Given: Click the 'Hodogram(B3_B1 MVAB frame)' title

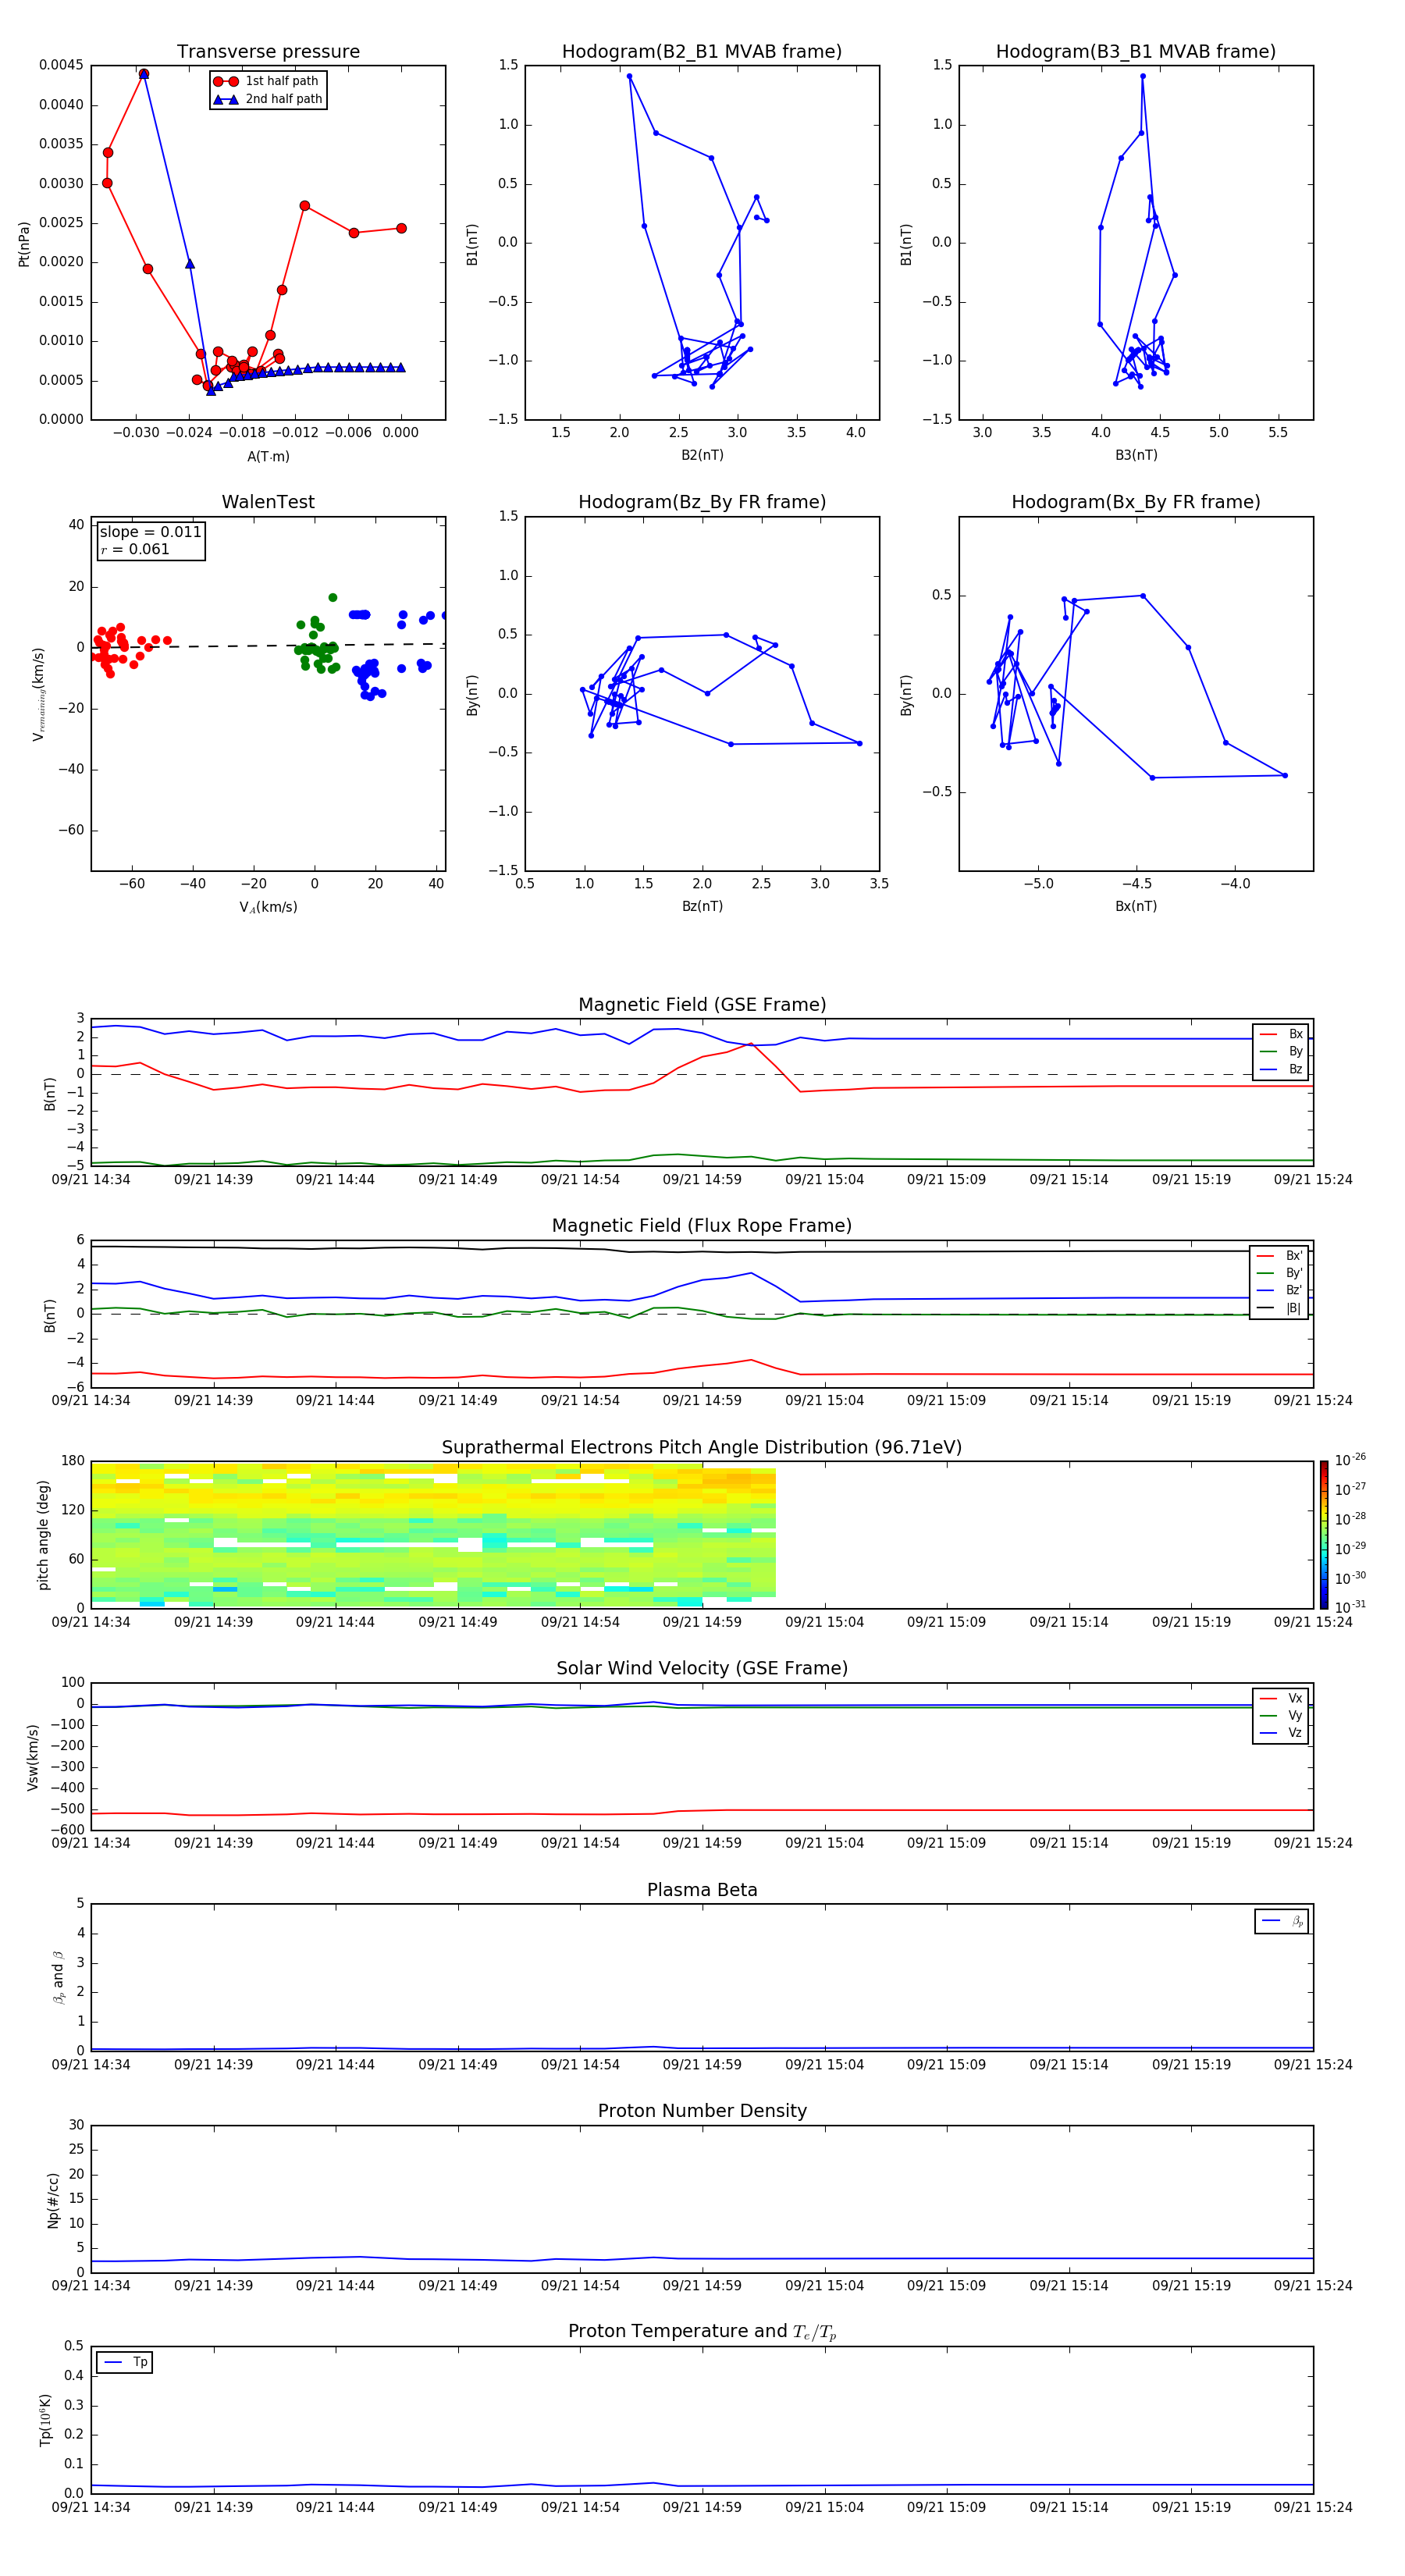Looking at the screenshot, I should coord(1136,51).
